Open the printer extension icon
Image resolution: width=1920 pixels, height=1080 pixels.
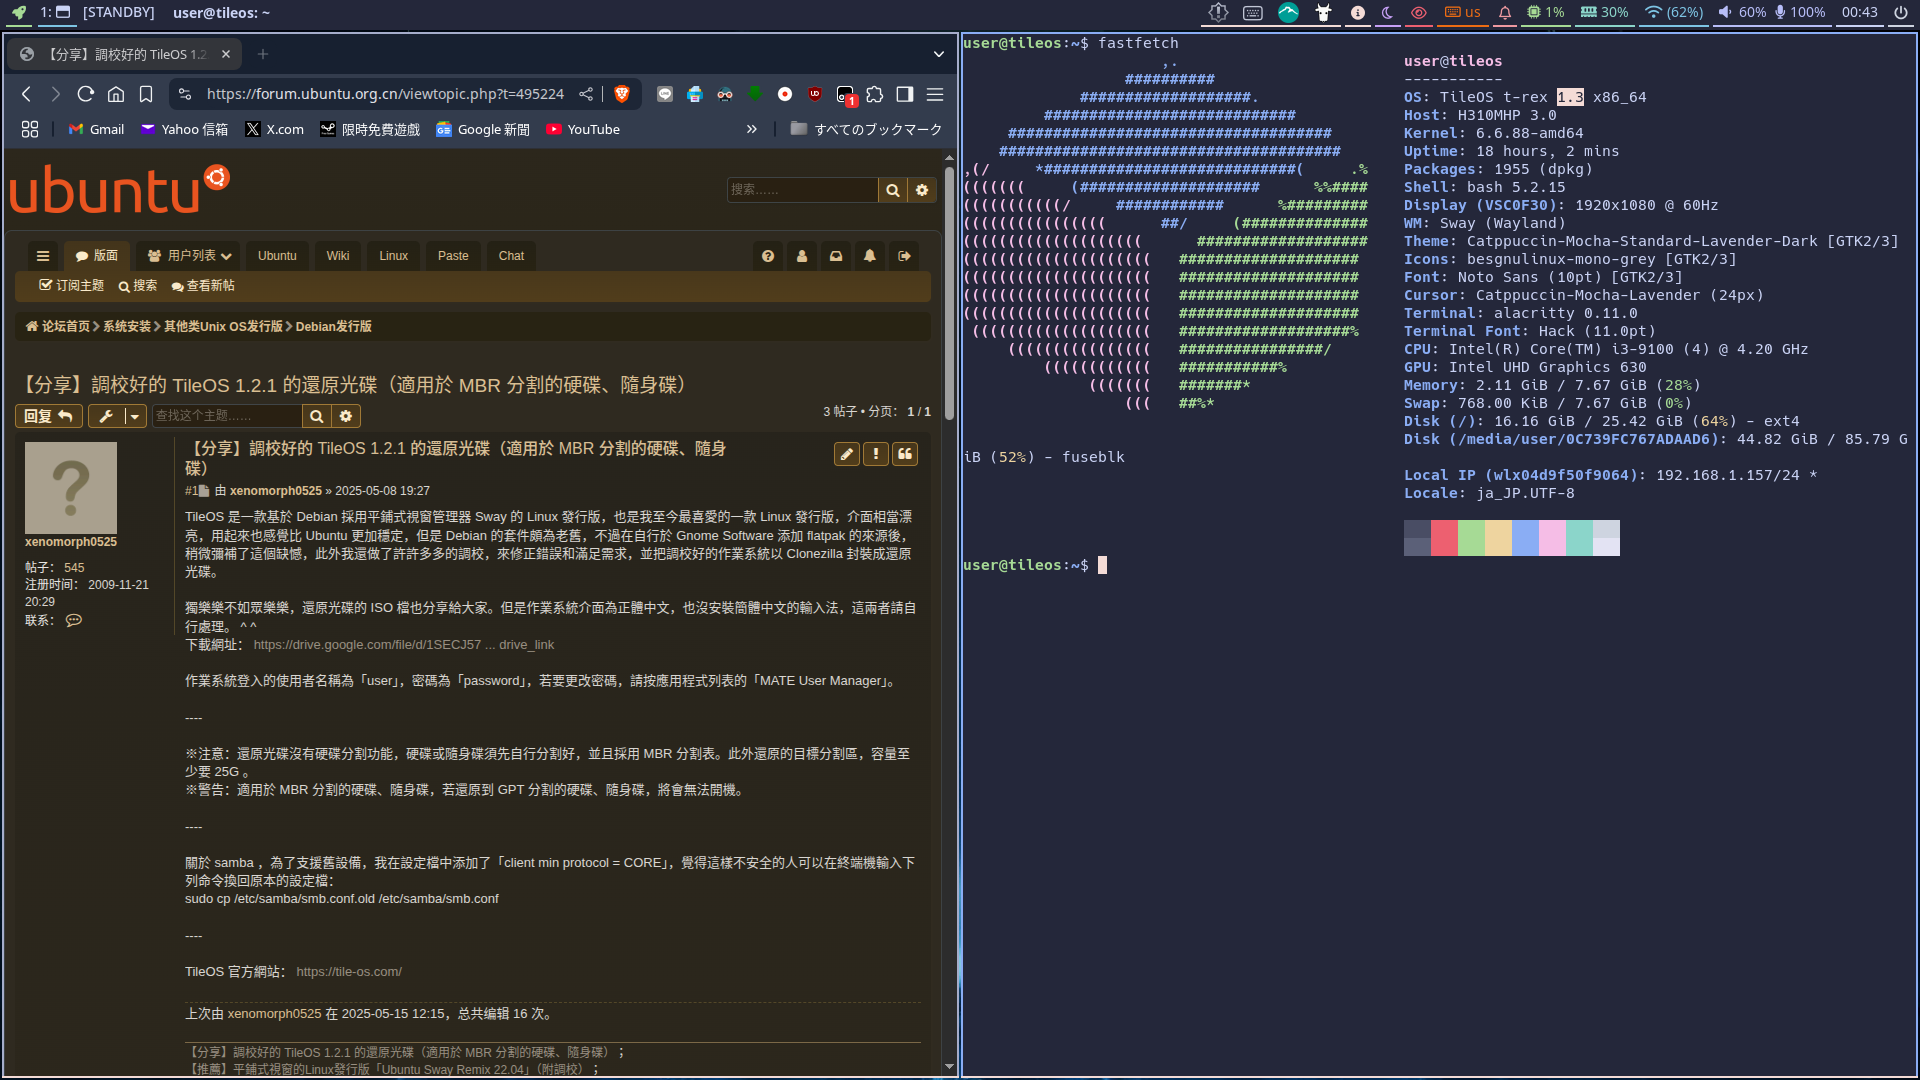tap(695, 94)
